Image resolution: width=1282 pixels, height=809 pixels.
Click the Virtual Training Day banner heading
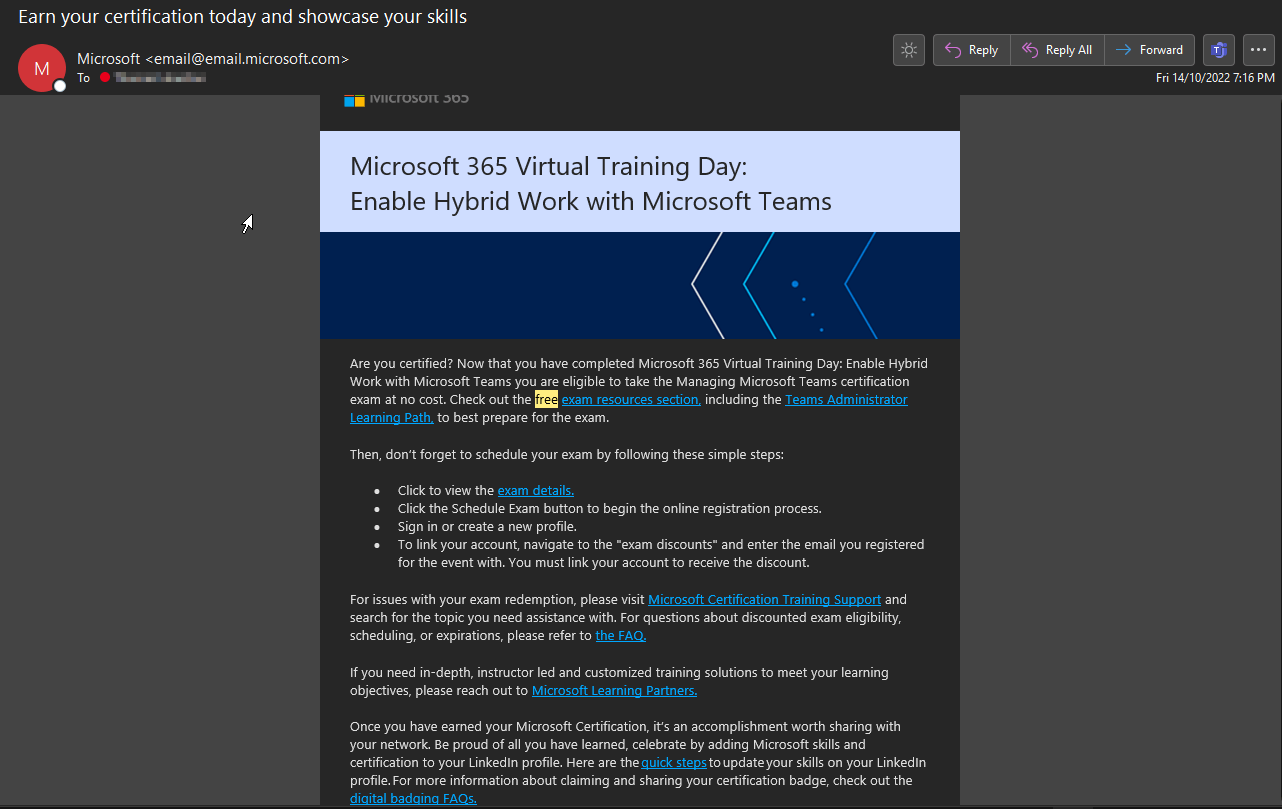point(591,183)
